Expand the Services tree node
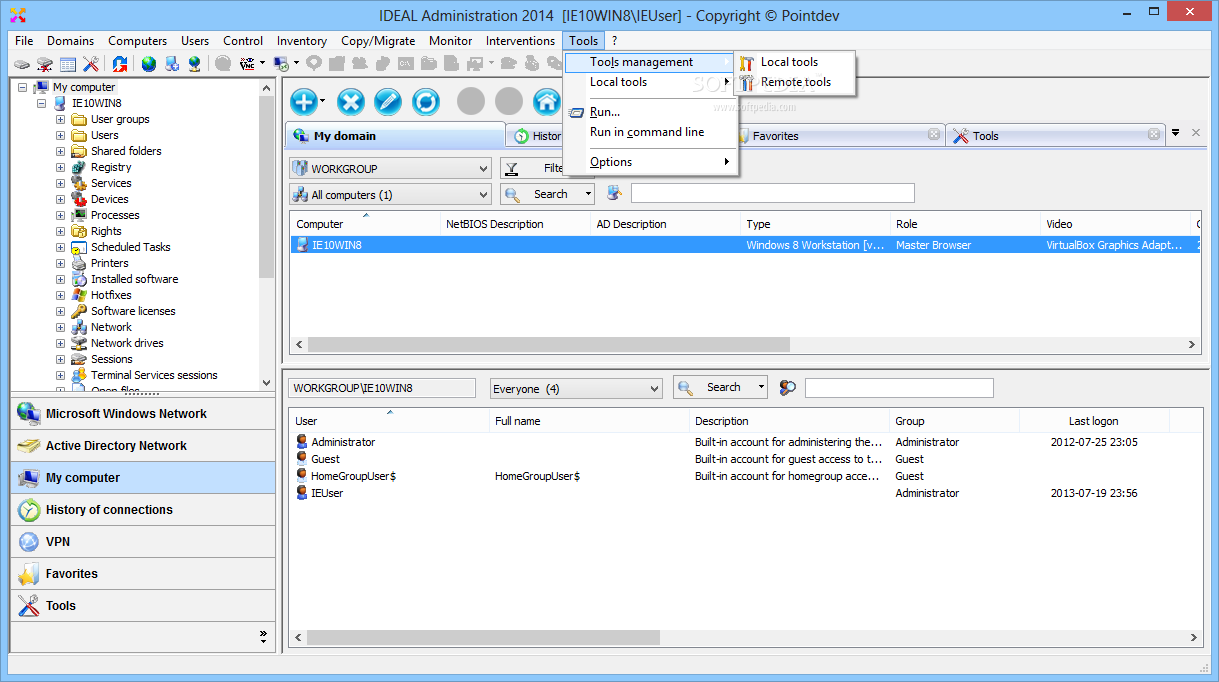The image size is (1219, 682). click(x=60, y=183)
